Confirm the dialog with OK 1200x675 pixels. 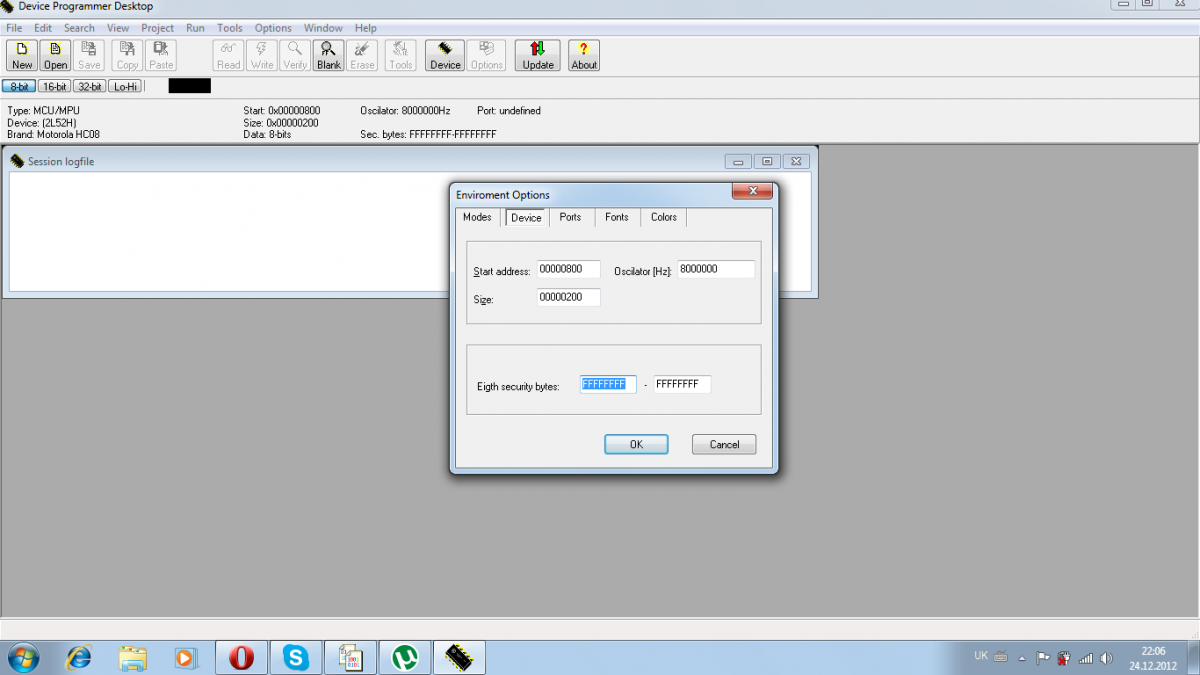(636, 444)
